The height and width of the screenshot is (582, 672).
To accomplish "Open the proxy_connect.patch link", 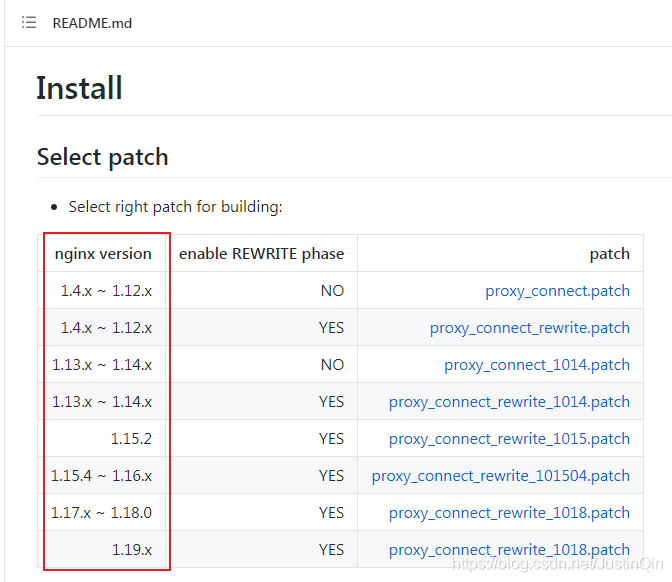I will 557,291.
